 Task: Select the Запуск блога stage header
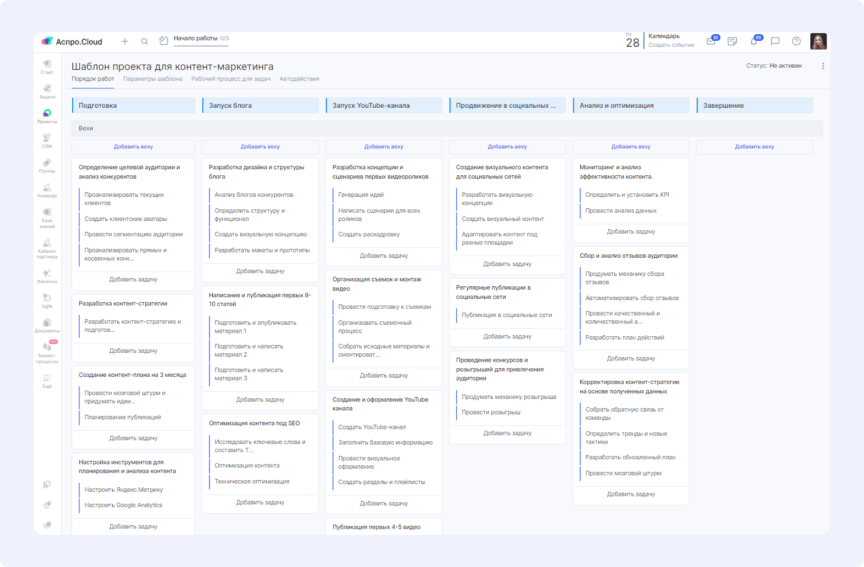click(260, 105)
